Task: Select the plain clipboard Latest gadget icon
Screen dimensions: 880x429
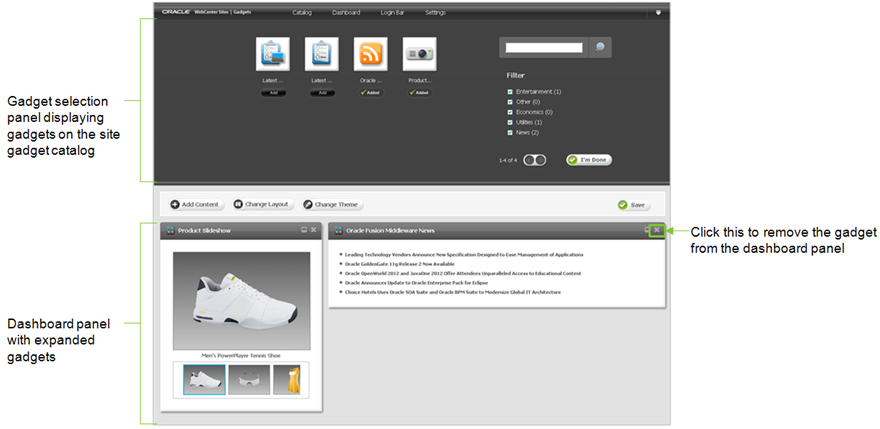Action: click(x=322, y=54)
